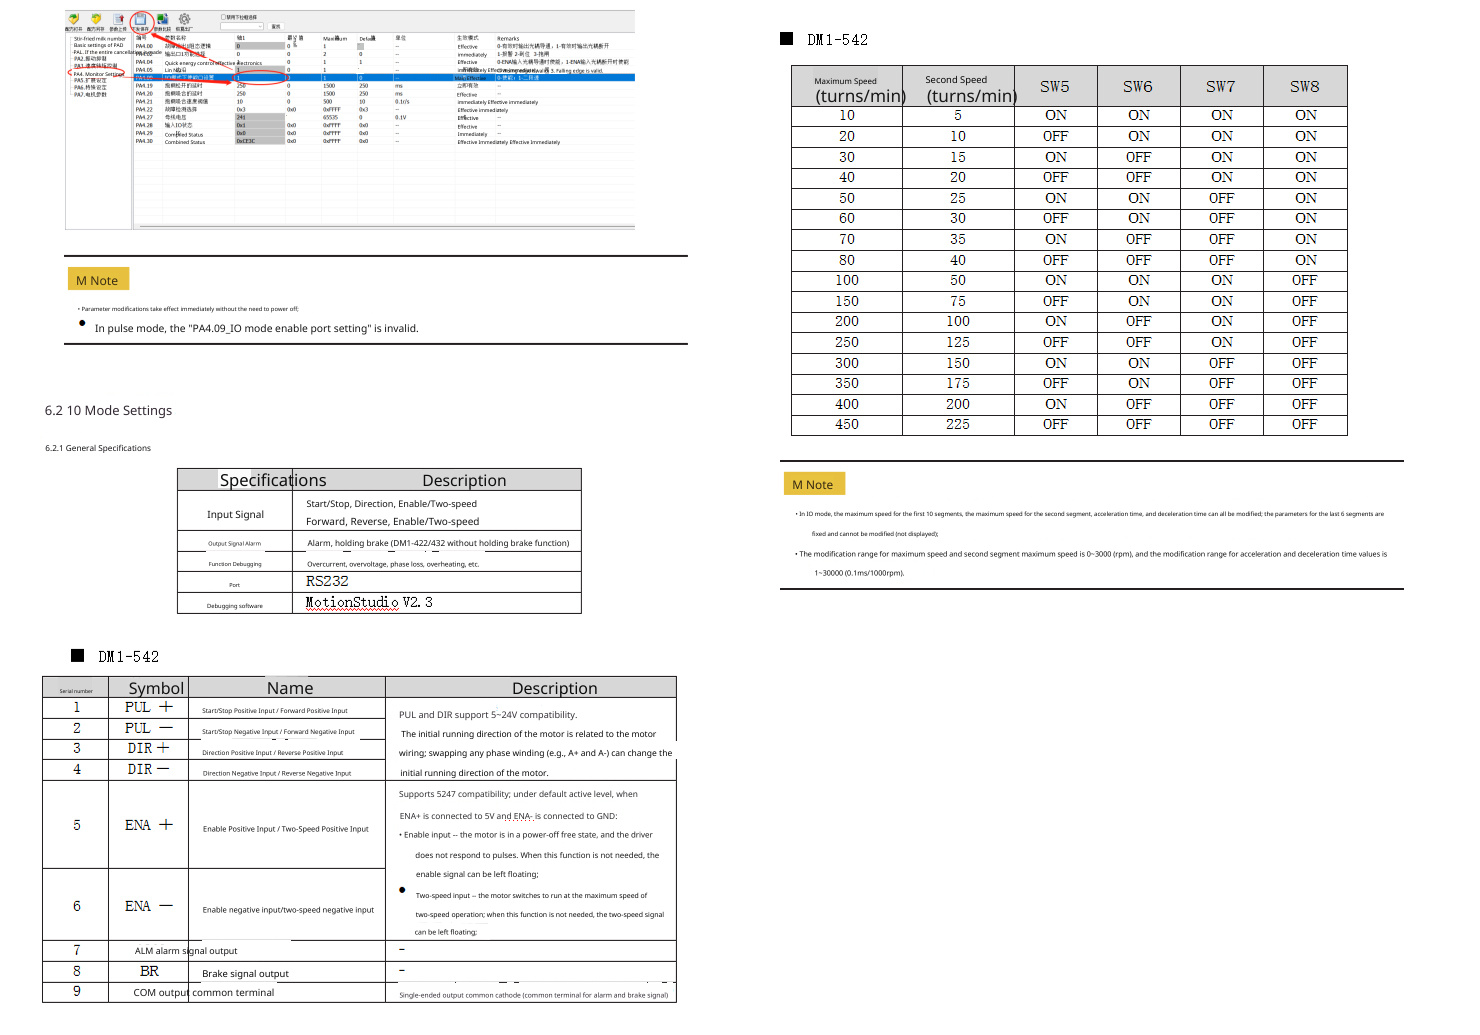
Task: Open the PA2 node in the parameter tree
Action: (90, 59)
